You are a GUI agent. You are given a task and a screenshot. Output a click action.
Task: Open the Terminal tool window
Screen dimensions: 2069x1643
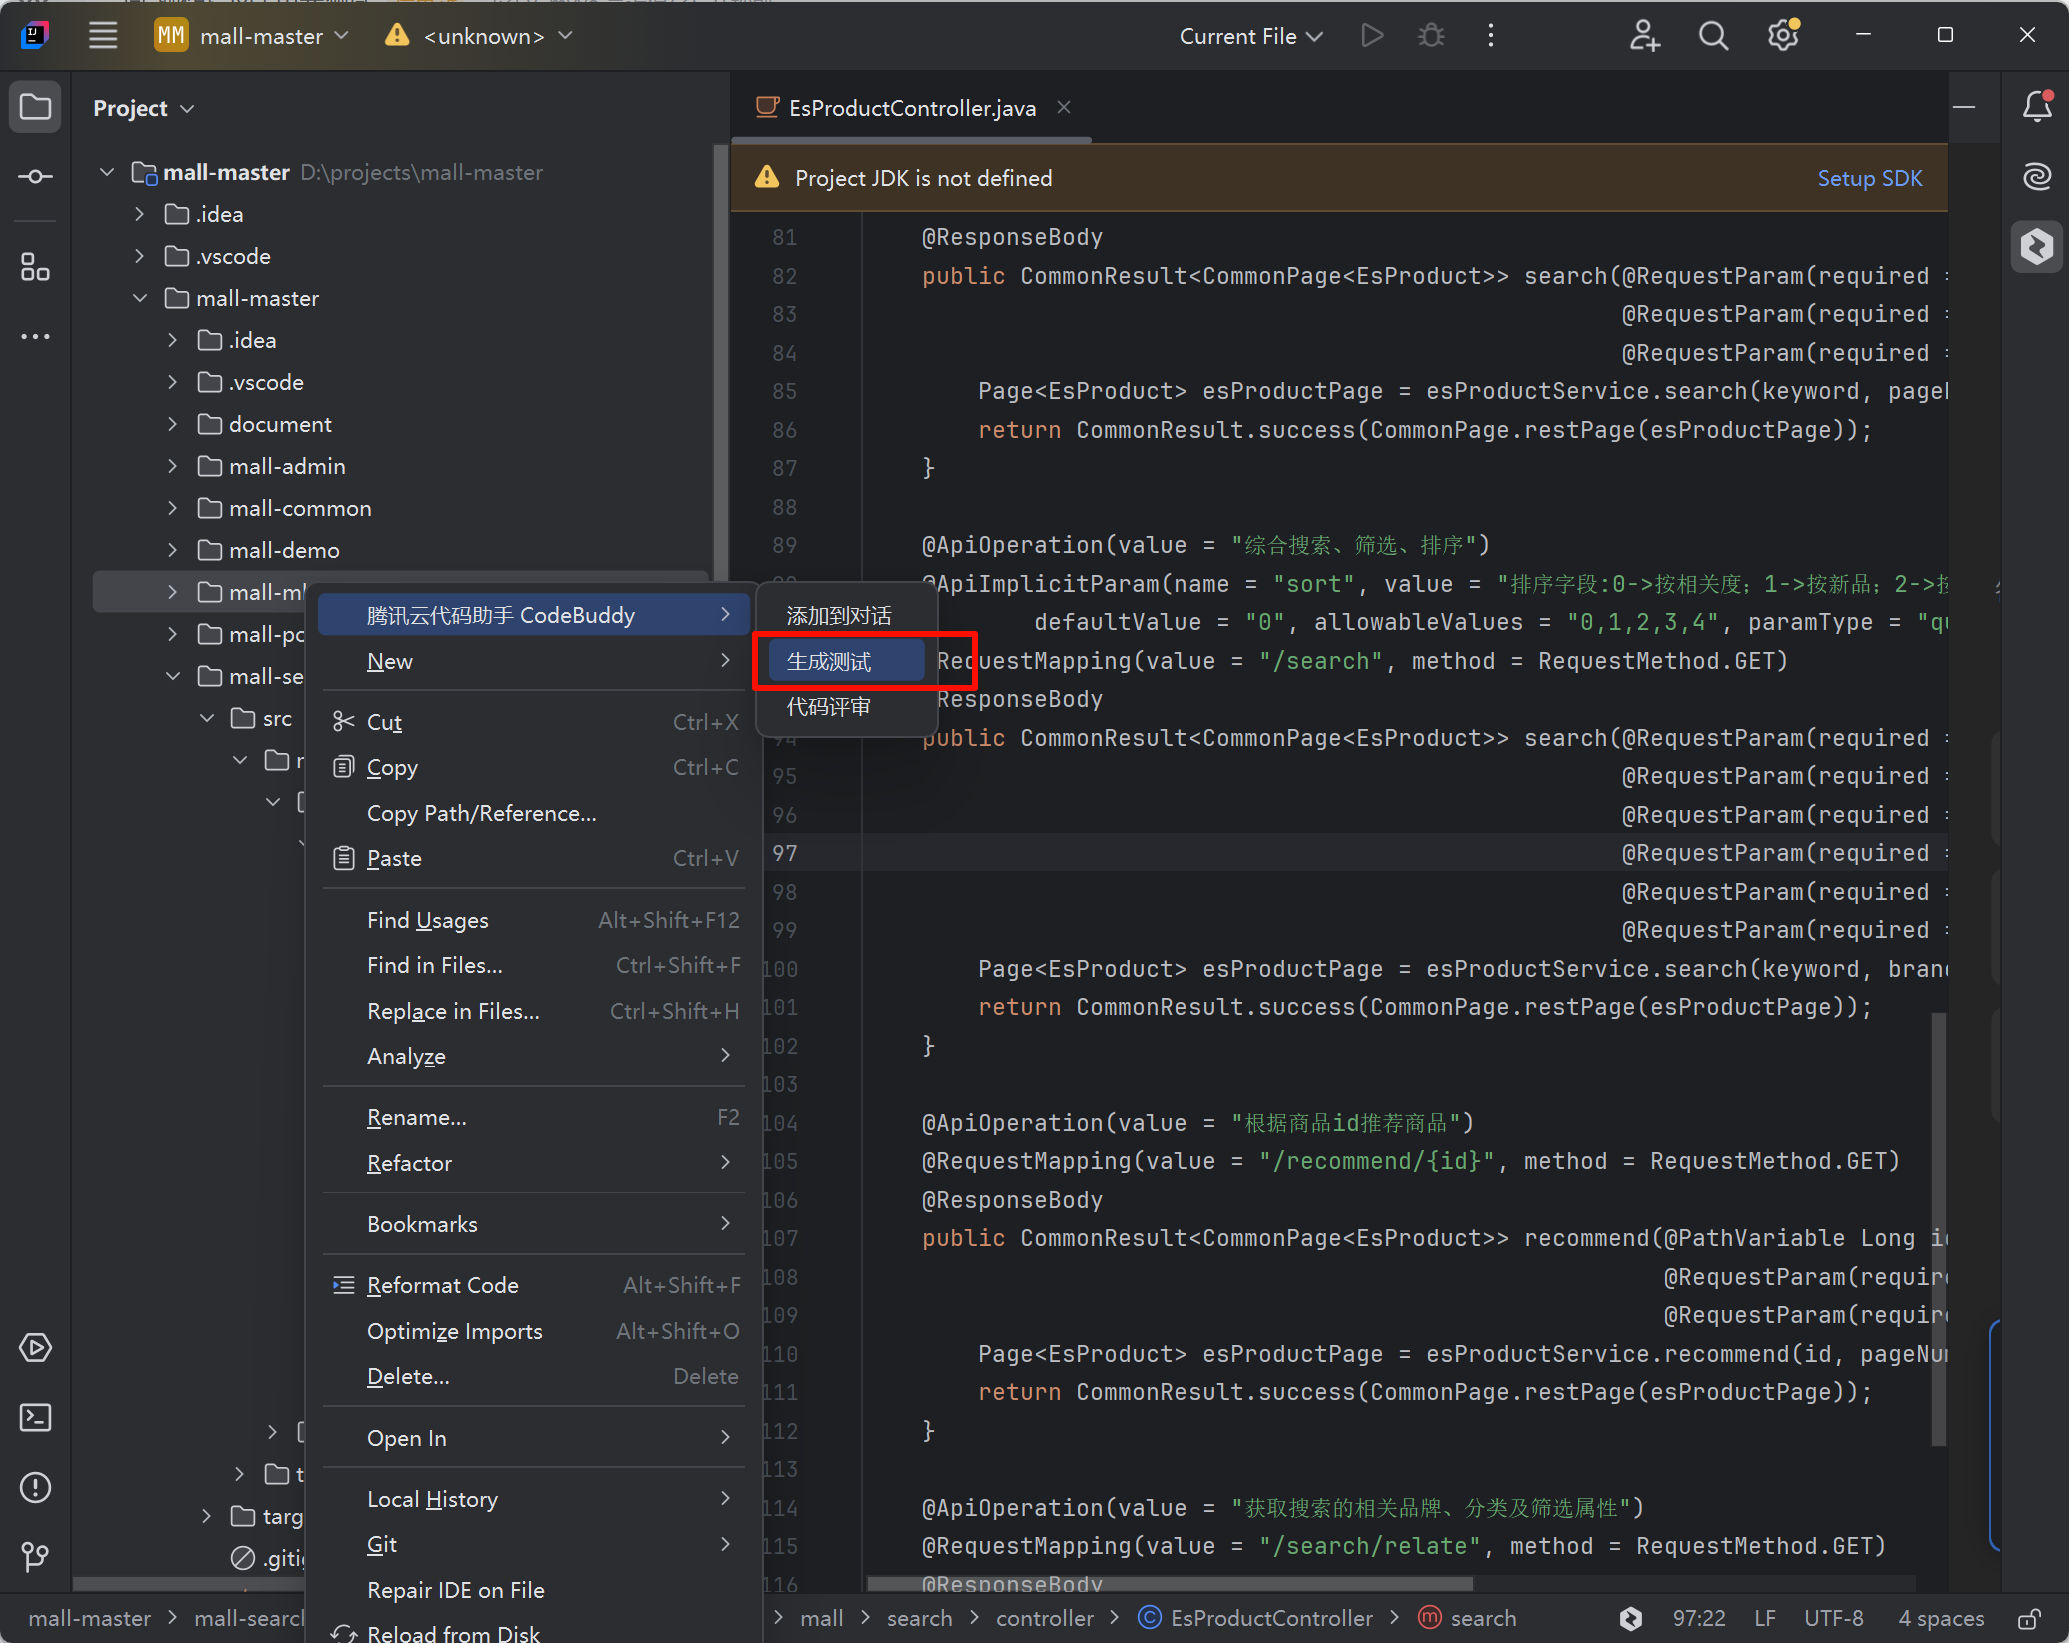35,1417
